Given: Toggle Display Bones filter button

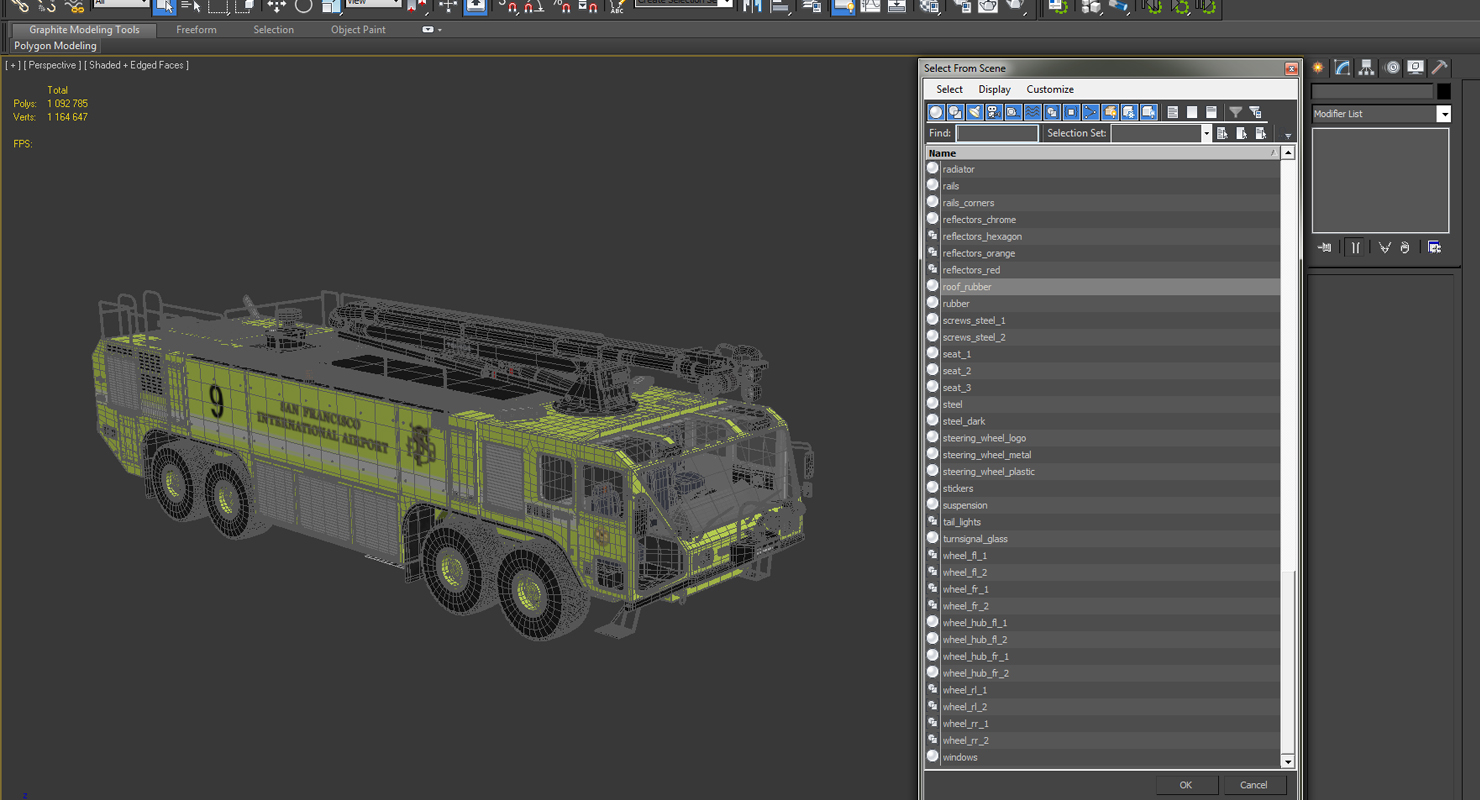Looking at the screenshot, I should [x=1090, y=112].
